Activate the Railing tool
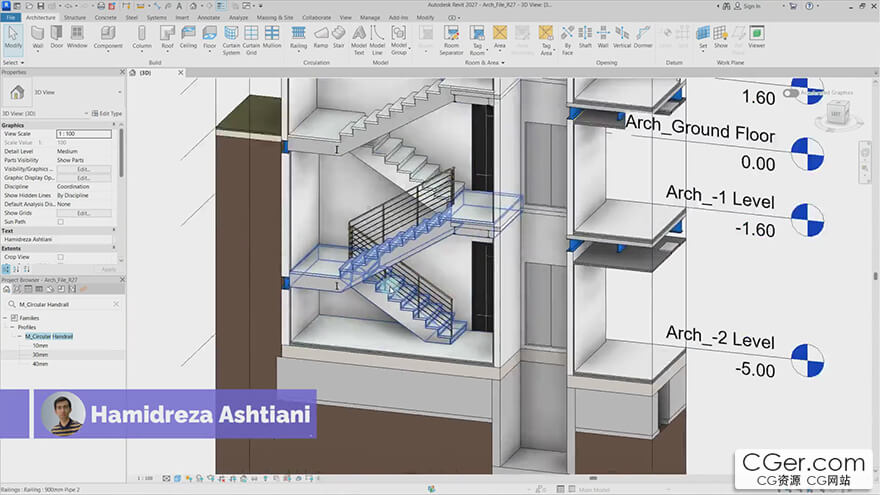This screenshot has width=880, height=495. tap(299, 38)
